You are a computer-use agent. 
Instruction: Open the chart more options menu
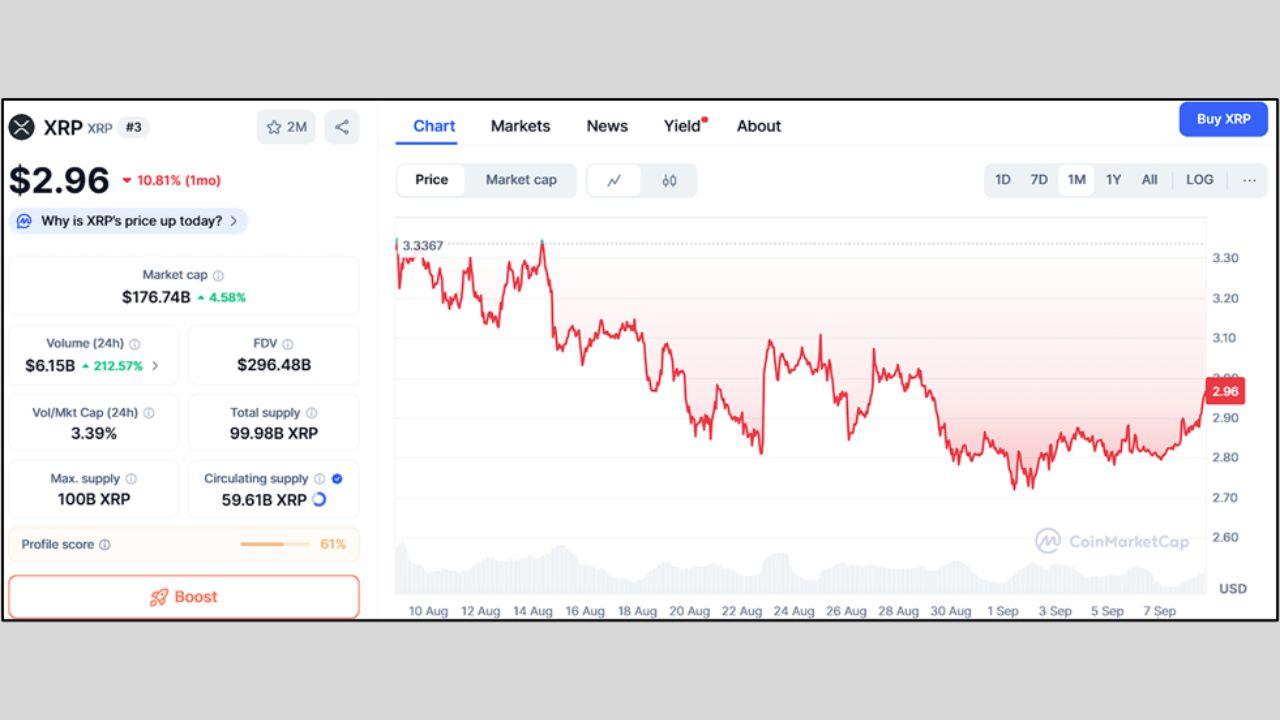pos(1249,180)
